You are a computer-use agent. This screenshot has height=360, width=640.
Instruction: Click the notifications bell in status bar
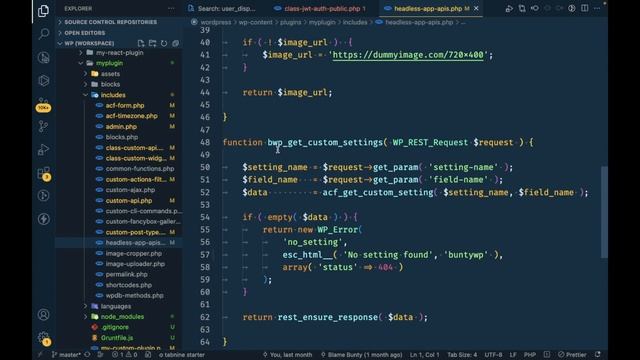click(598, 355)
